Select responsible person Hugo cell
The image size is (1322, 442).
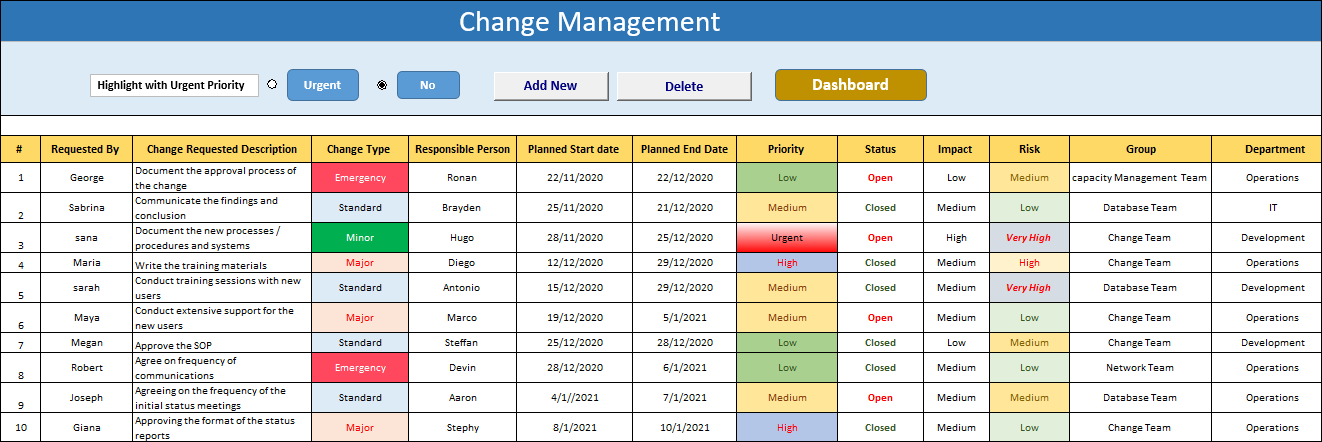click(462, 238)
